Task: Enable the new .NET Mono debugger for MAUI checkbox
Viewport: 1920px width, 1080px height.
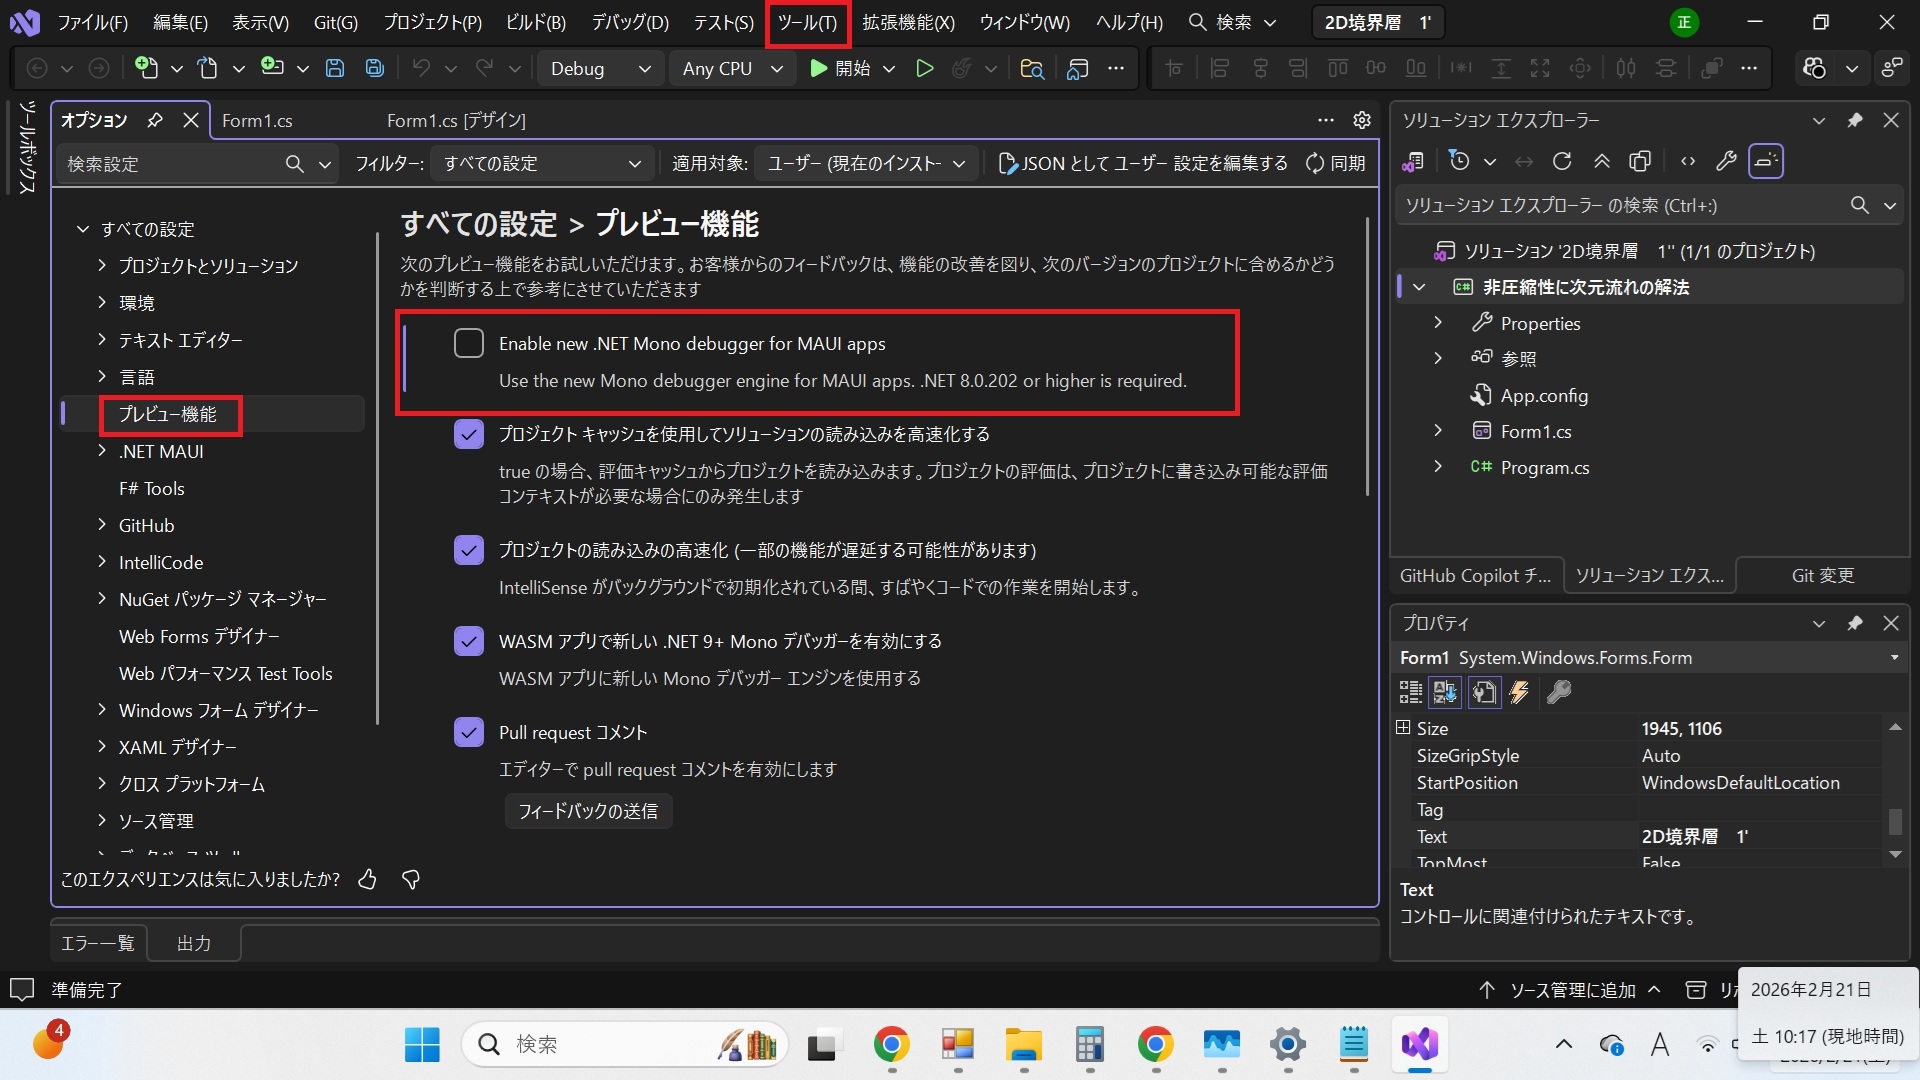Action: 469,343
